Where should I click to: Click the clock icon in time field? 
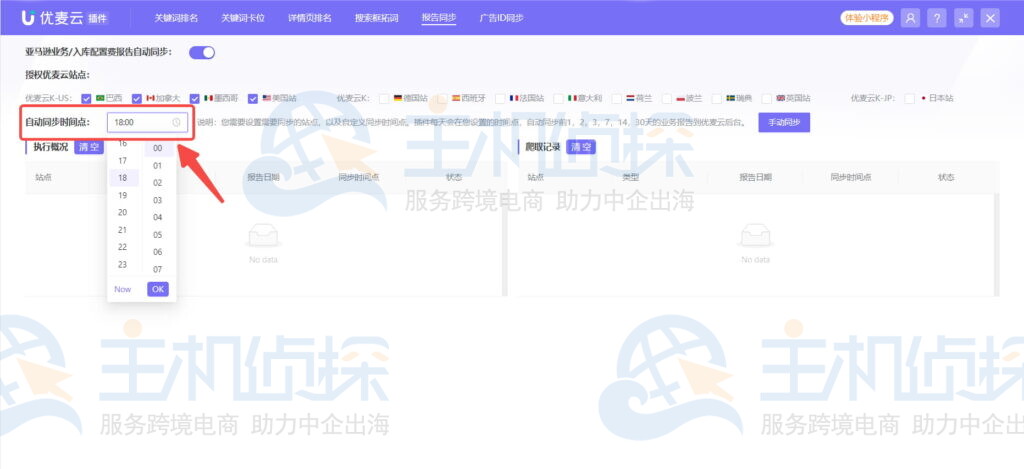point(176,122)
